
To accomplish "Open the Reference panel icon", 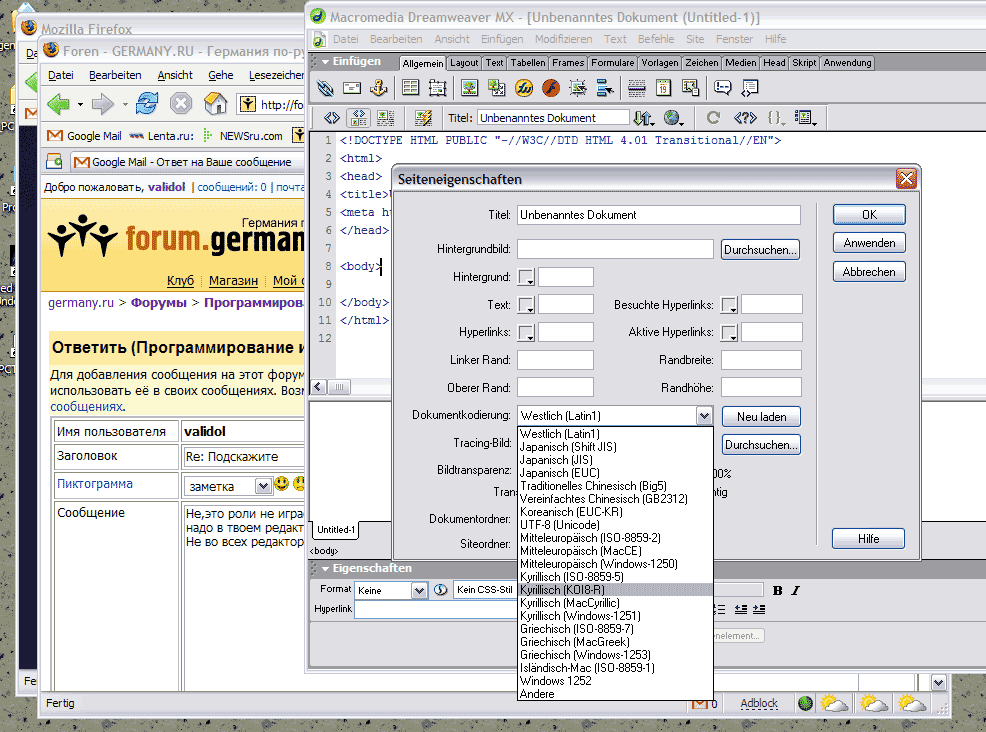I will (745, 118).
